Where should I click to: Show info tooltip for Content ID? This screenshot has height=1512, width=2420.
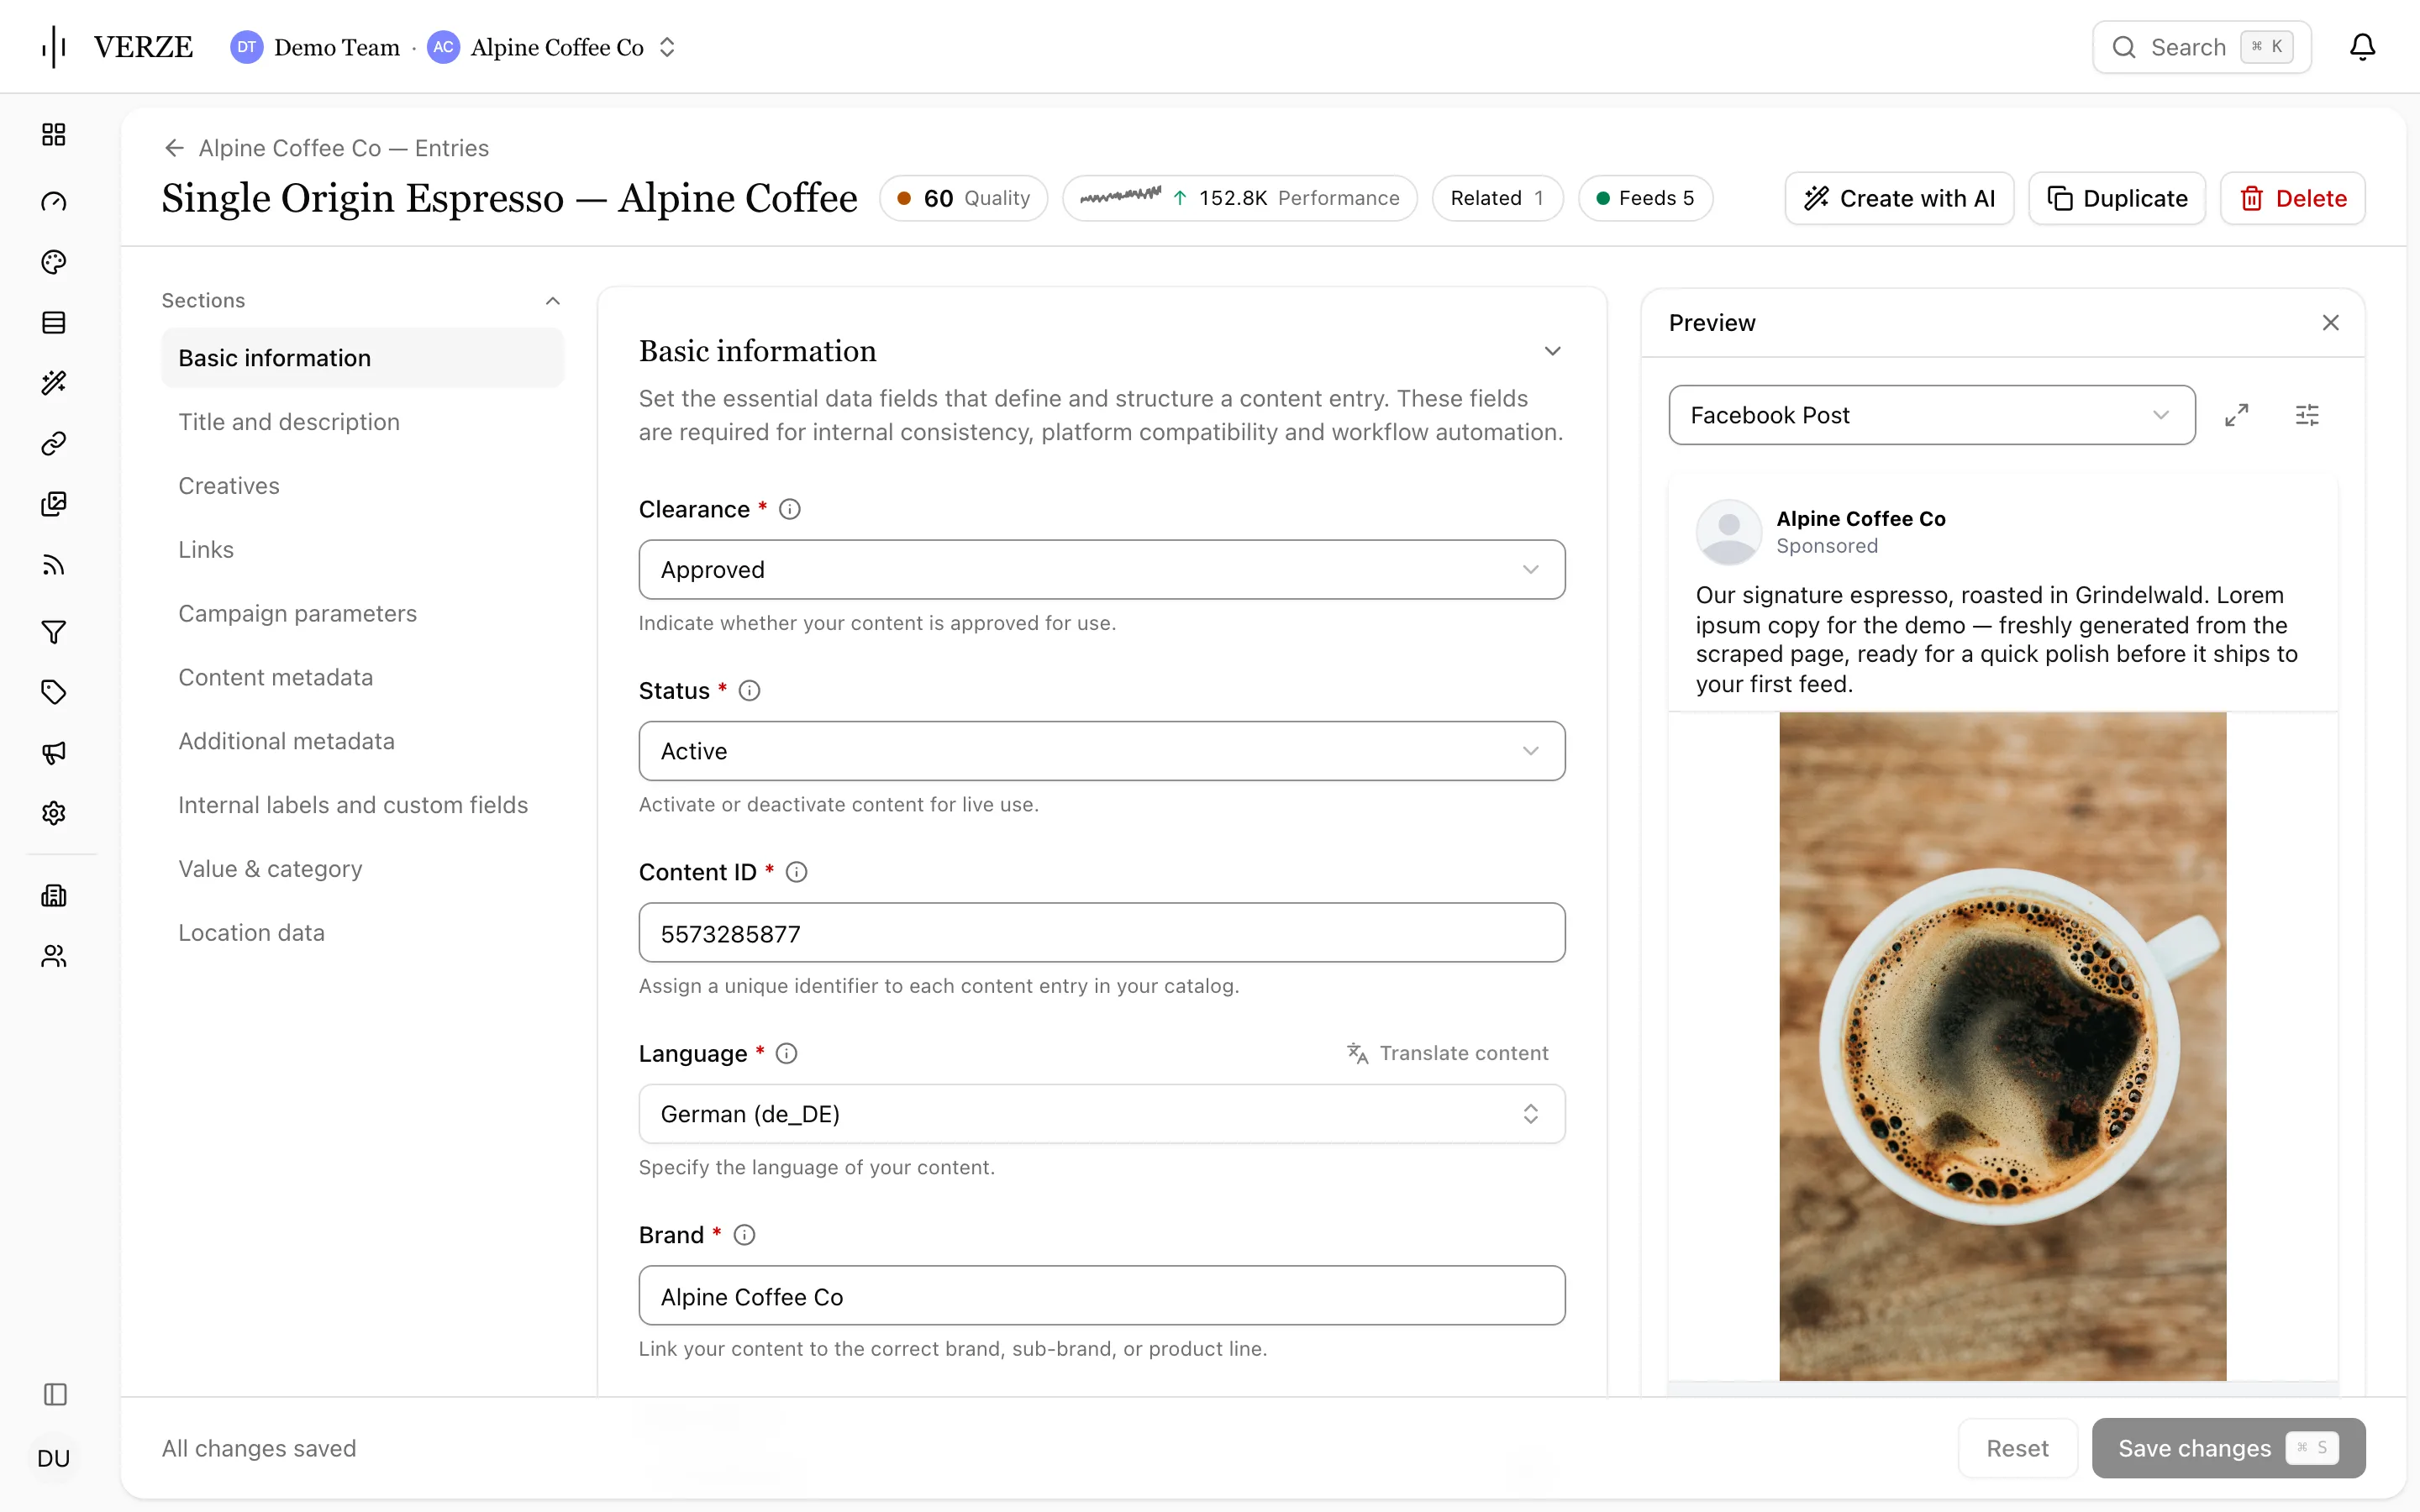(x=796, y=872)
